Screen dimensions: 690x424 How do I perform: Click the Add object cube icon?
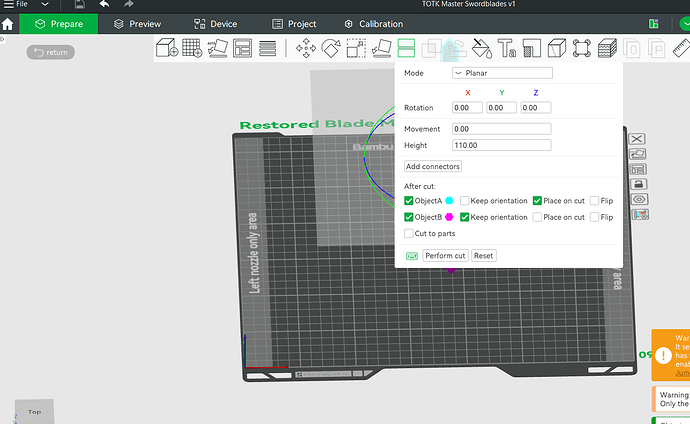point(167,48)
